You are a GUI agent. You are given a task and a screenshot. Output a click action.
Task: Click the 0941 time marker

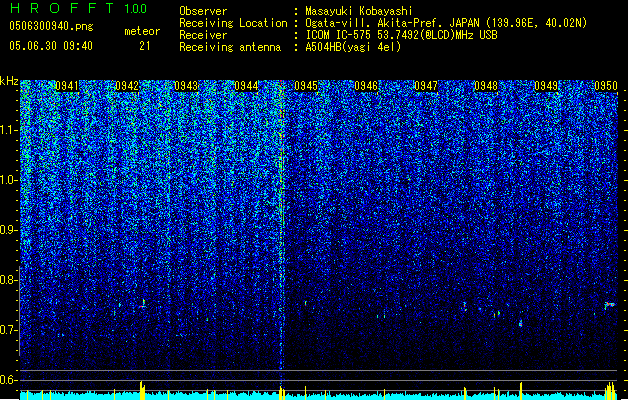(x=67, y=86)
